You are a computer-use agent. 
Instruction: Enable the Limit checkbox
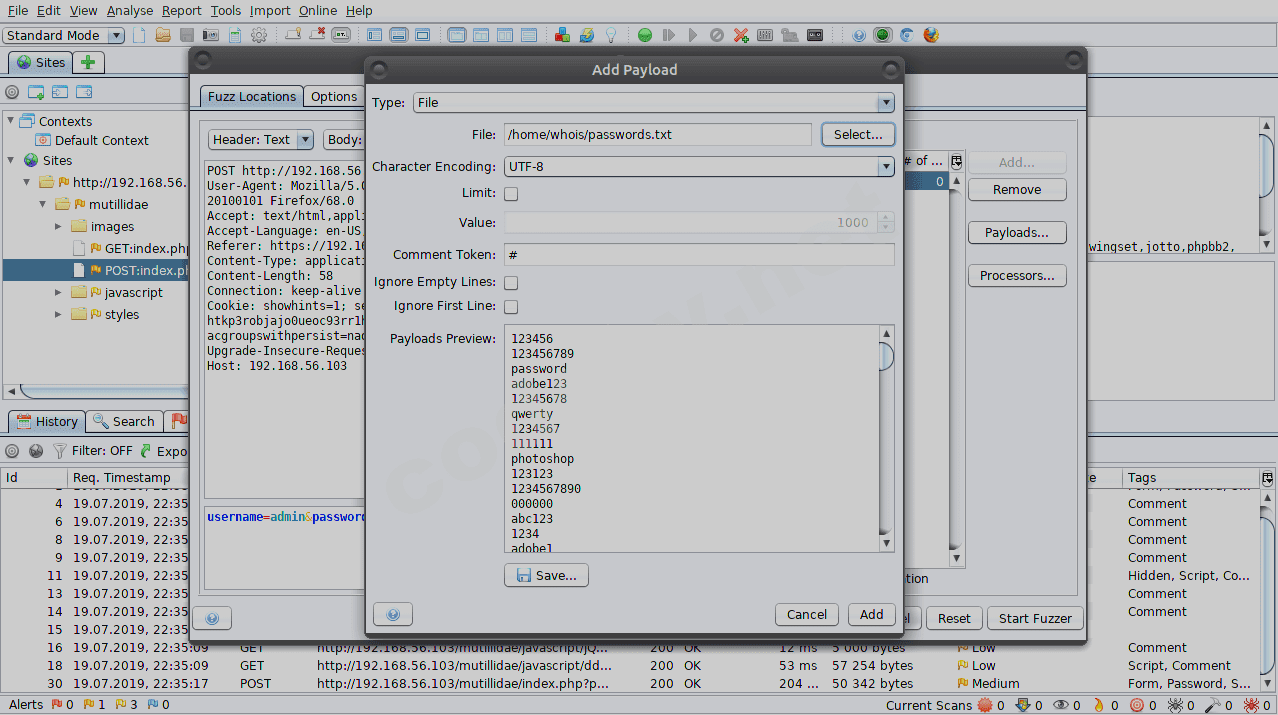[x=511, y=194]
